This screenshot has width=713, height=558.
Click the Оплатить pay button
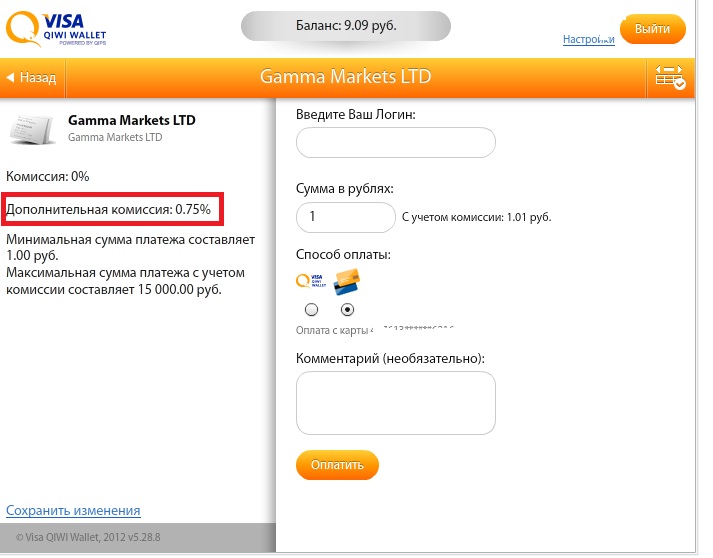click(x=337, y=465)
